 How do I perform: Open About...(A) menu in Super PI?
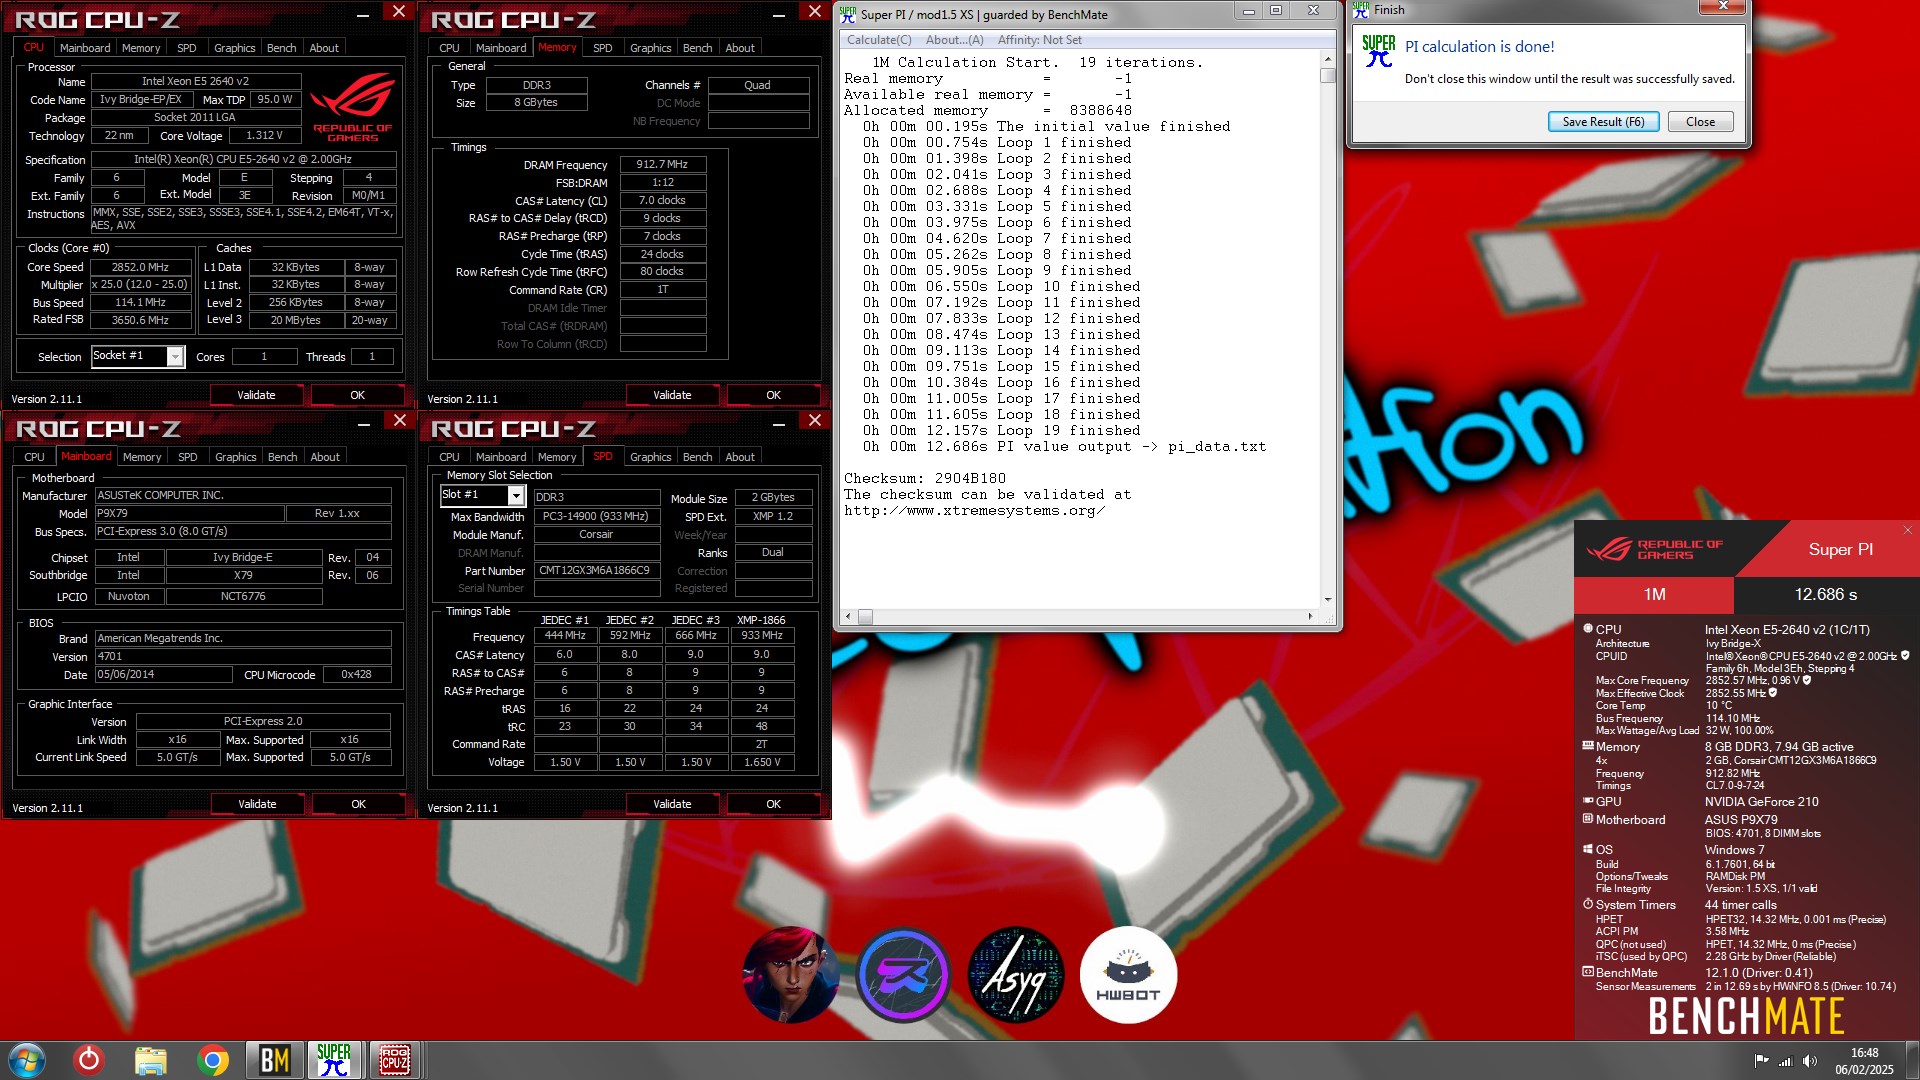[x=954, y=40]
